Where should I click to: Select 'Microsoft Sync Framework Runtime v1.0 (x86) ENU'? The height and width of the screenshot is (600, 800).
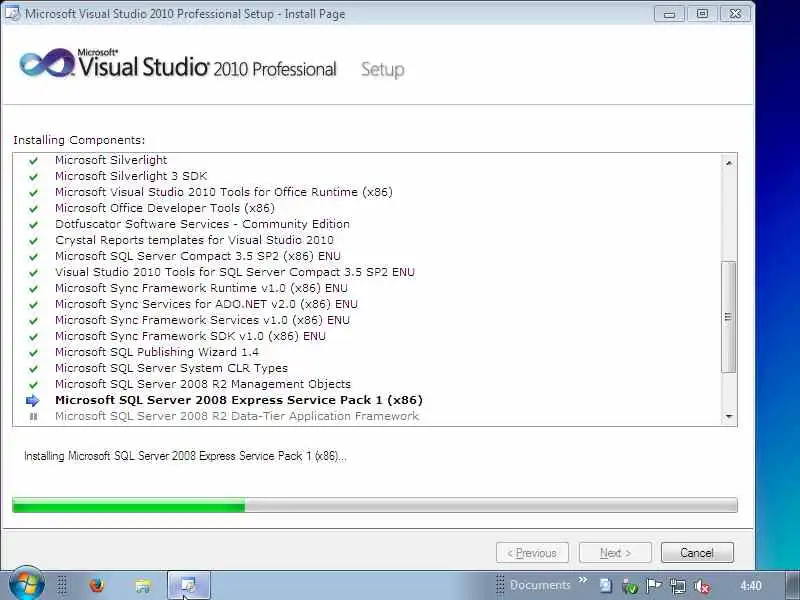[x=202, y=288]
